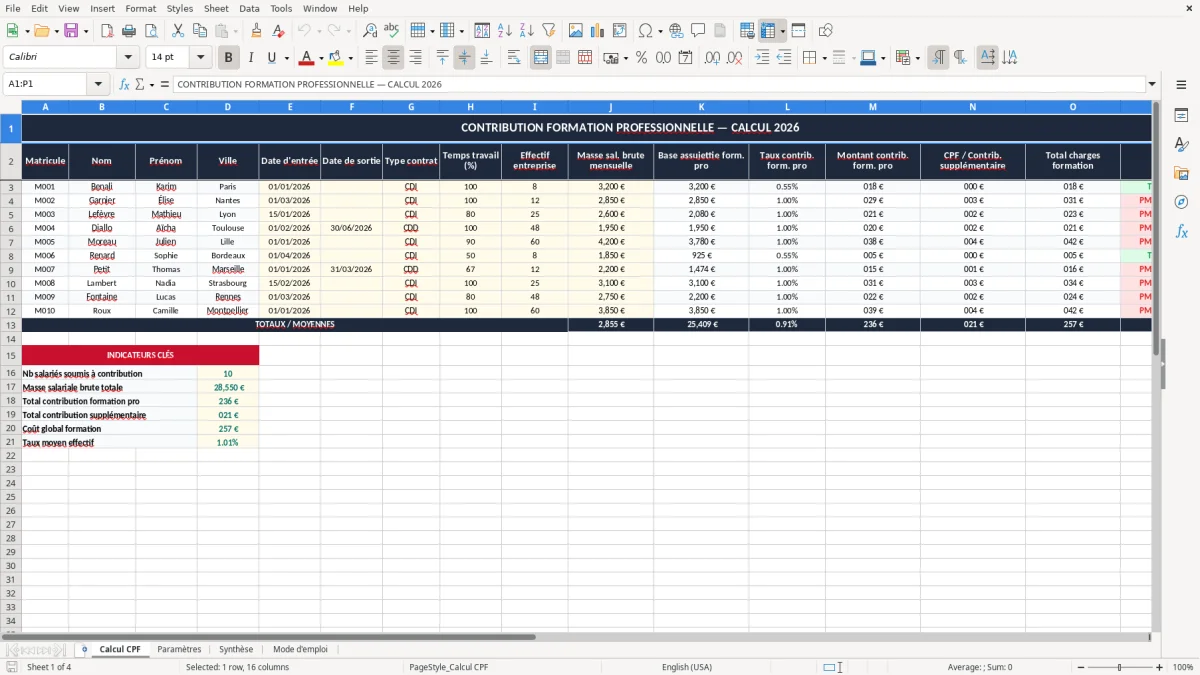Toggle Merge and Center Cells
1200x675 pixels.
541,58
